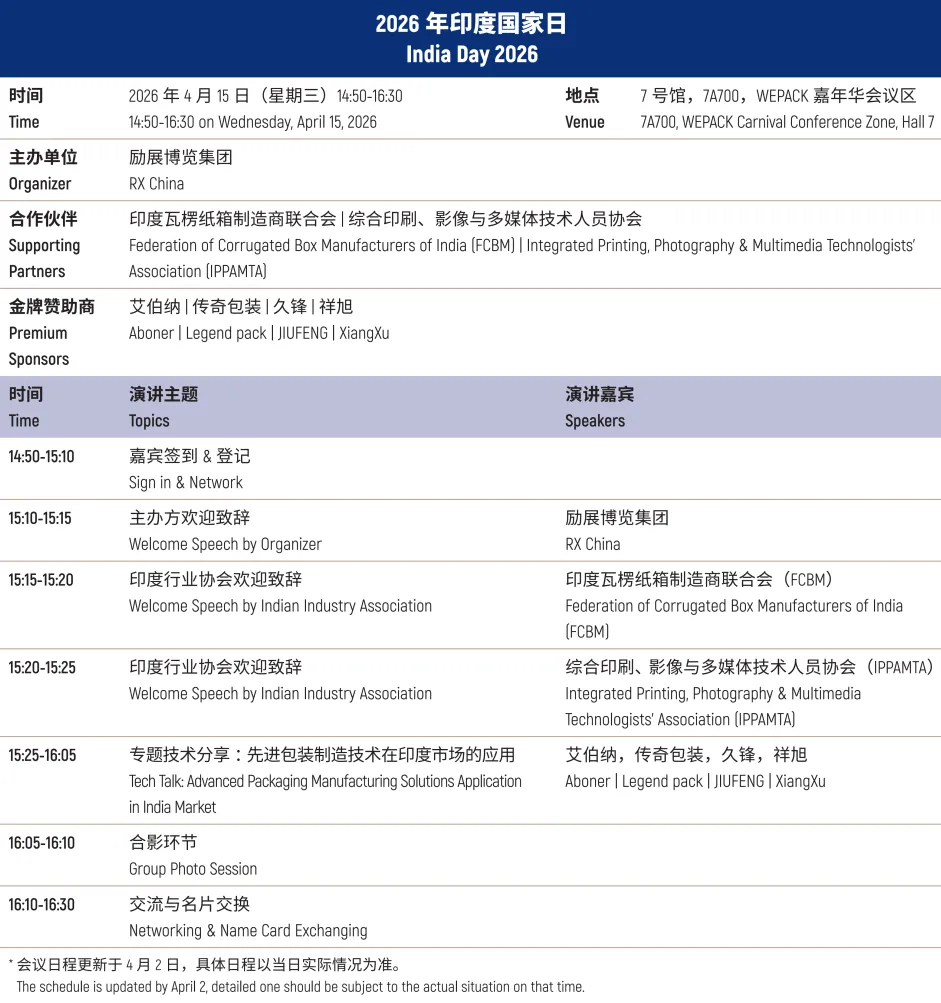Click 'Sign in & Network'
This screenshot has height=1003, width=941.
[x=186, y=483]
